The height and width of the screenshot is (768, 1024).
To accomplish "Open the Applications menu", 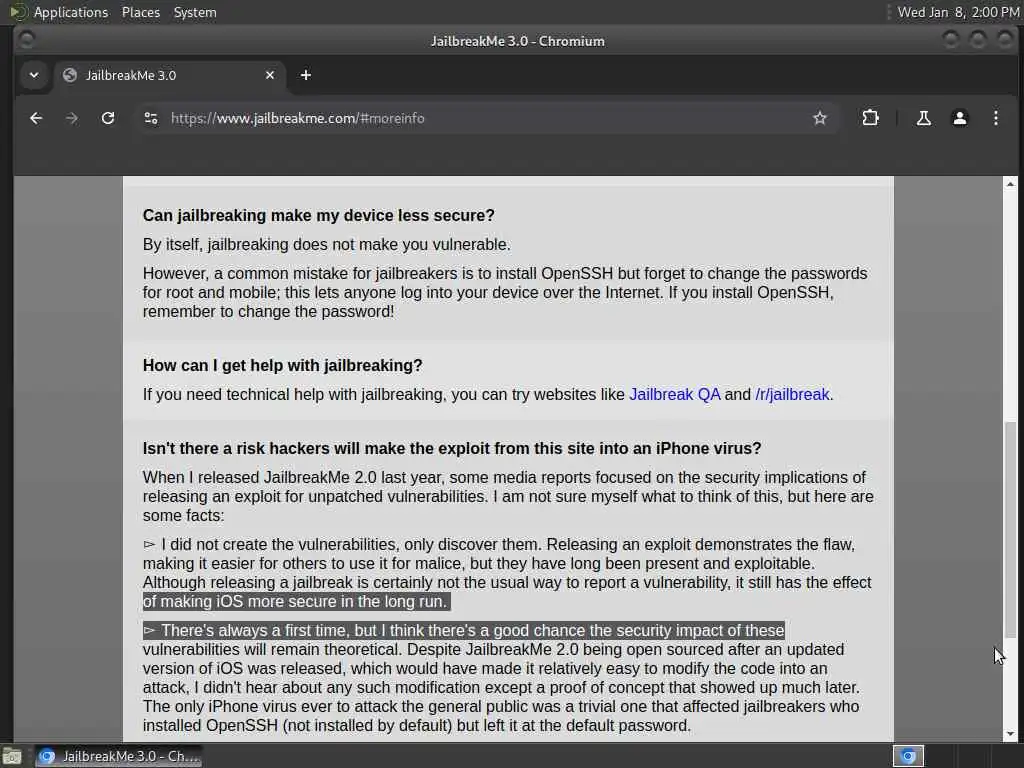I will point(71,12).
